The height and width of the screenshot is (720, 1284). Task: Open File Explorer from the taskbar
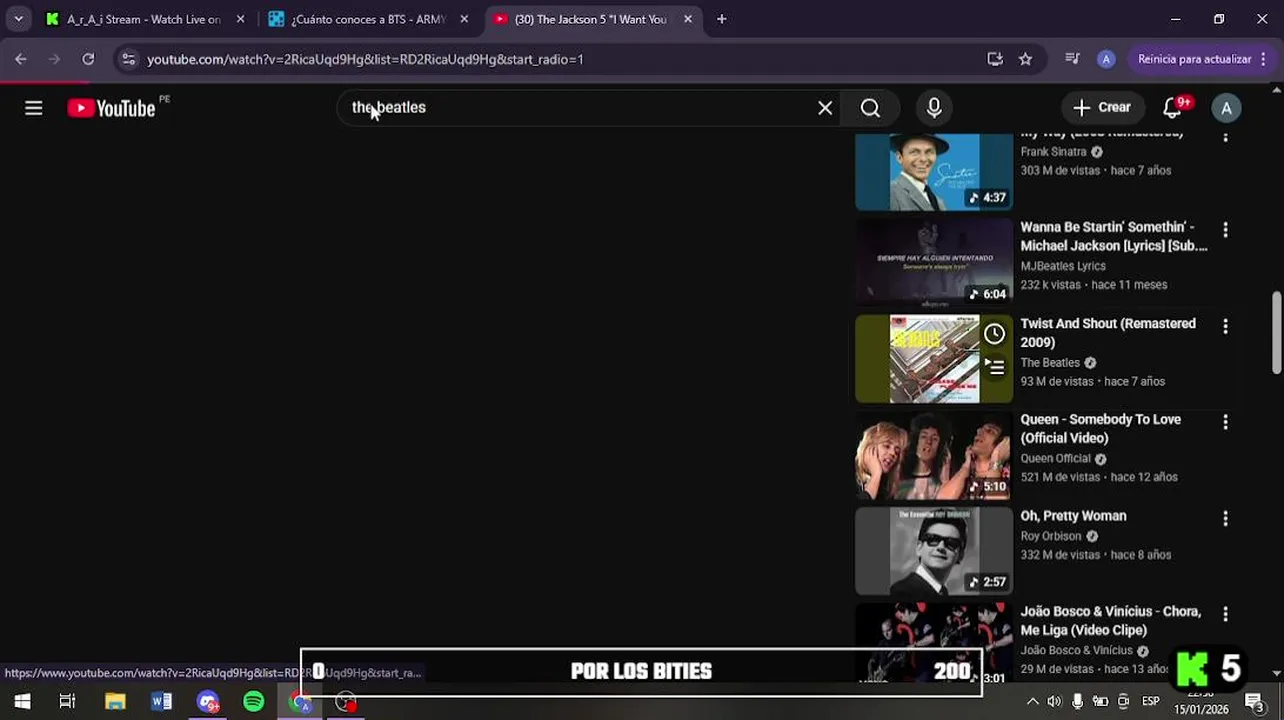(x=115, y=702)
